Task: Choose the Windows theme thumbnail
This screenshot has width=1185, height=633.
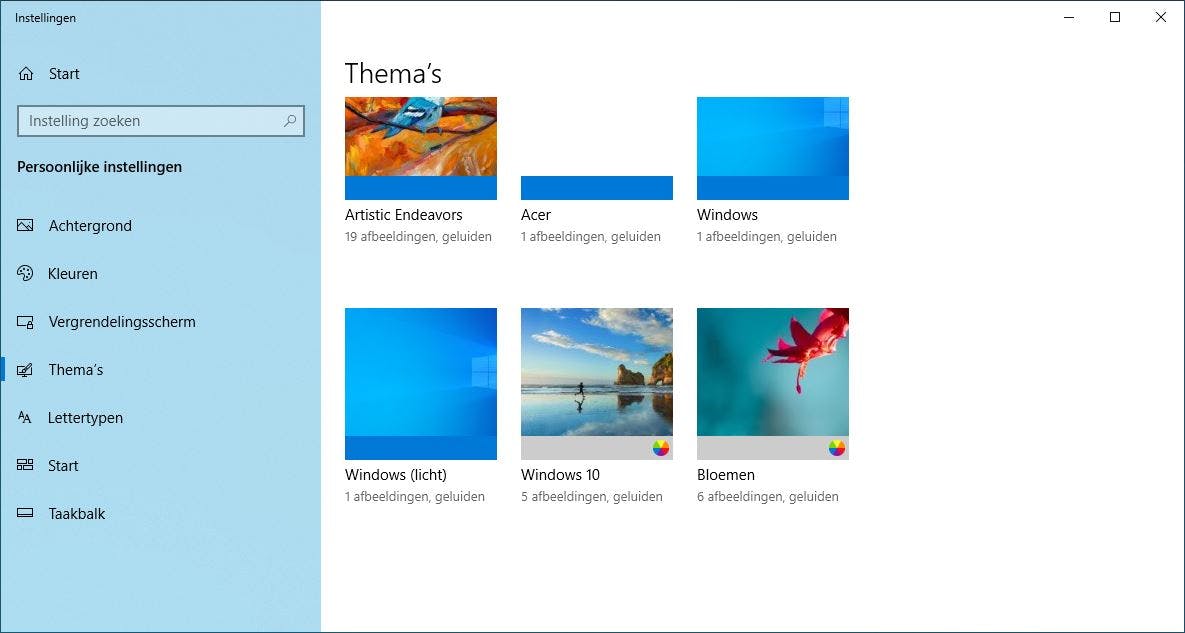Action: (773, 148)
